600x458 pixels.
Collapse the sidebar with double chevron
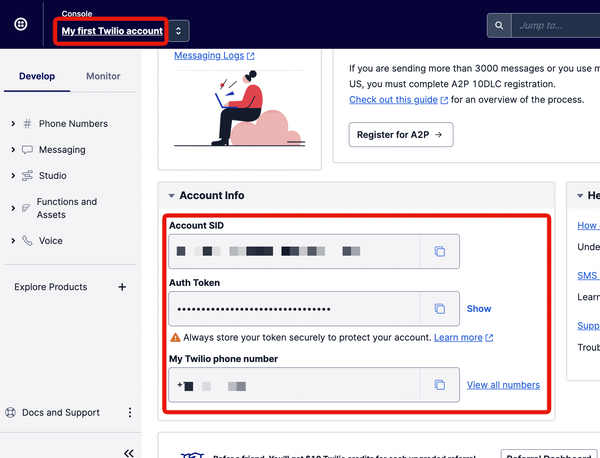[129, 453]
